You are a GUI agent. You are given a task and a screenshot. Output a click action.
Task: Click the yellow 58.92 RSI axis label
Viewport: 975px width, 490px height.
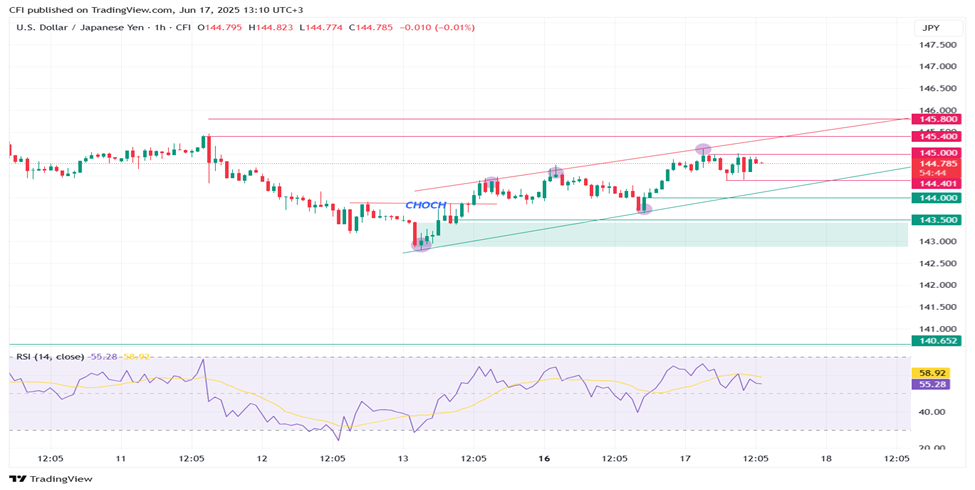click(x=931, y=373)
